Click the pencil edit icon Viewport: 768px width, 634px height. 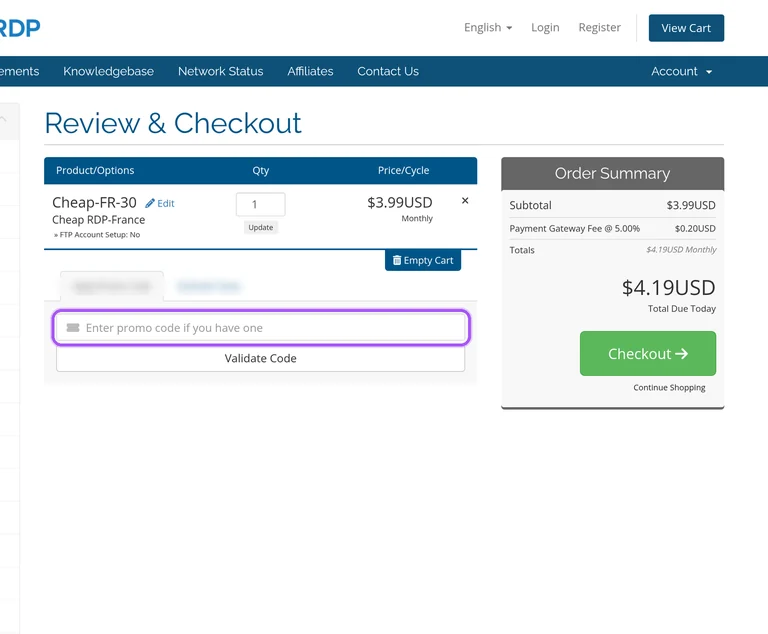point(150,203)
